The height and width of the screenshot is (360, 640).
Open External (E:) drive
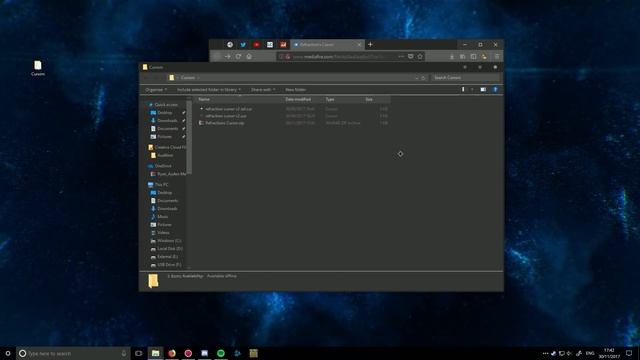164,257
